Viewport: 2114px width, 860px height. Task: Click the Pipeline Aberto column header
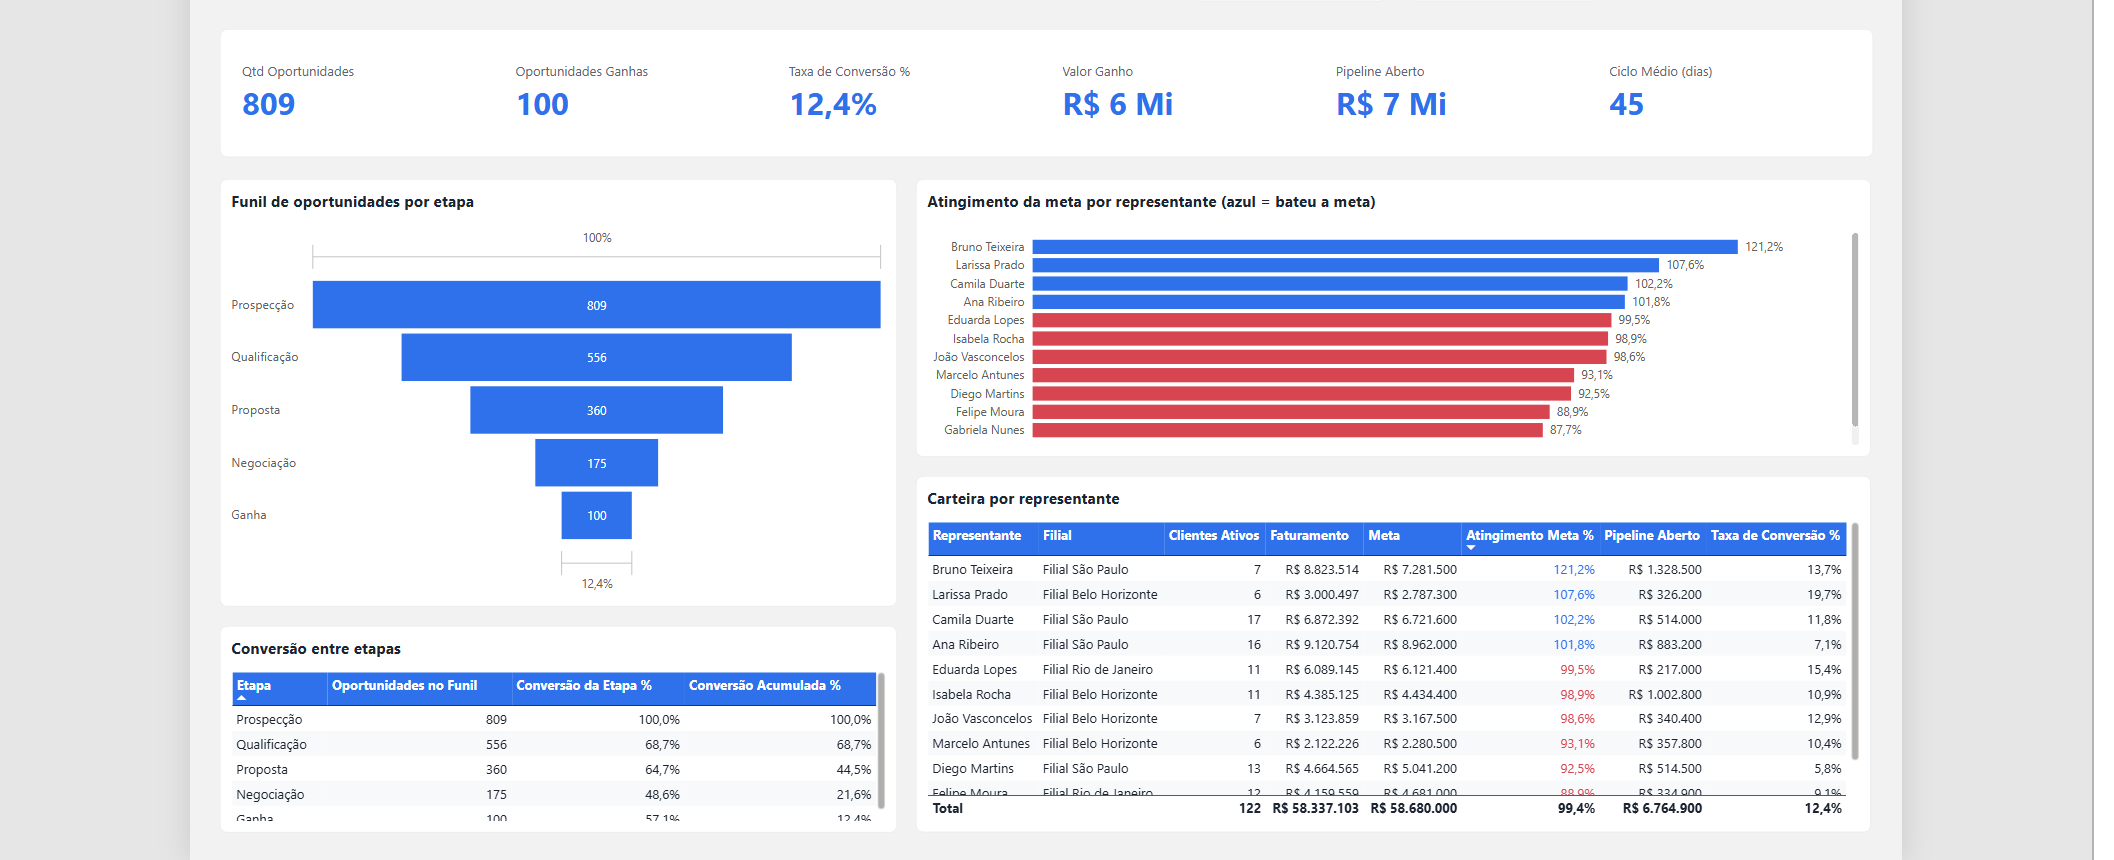click(1652, 536)
